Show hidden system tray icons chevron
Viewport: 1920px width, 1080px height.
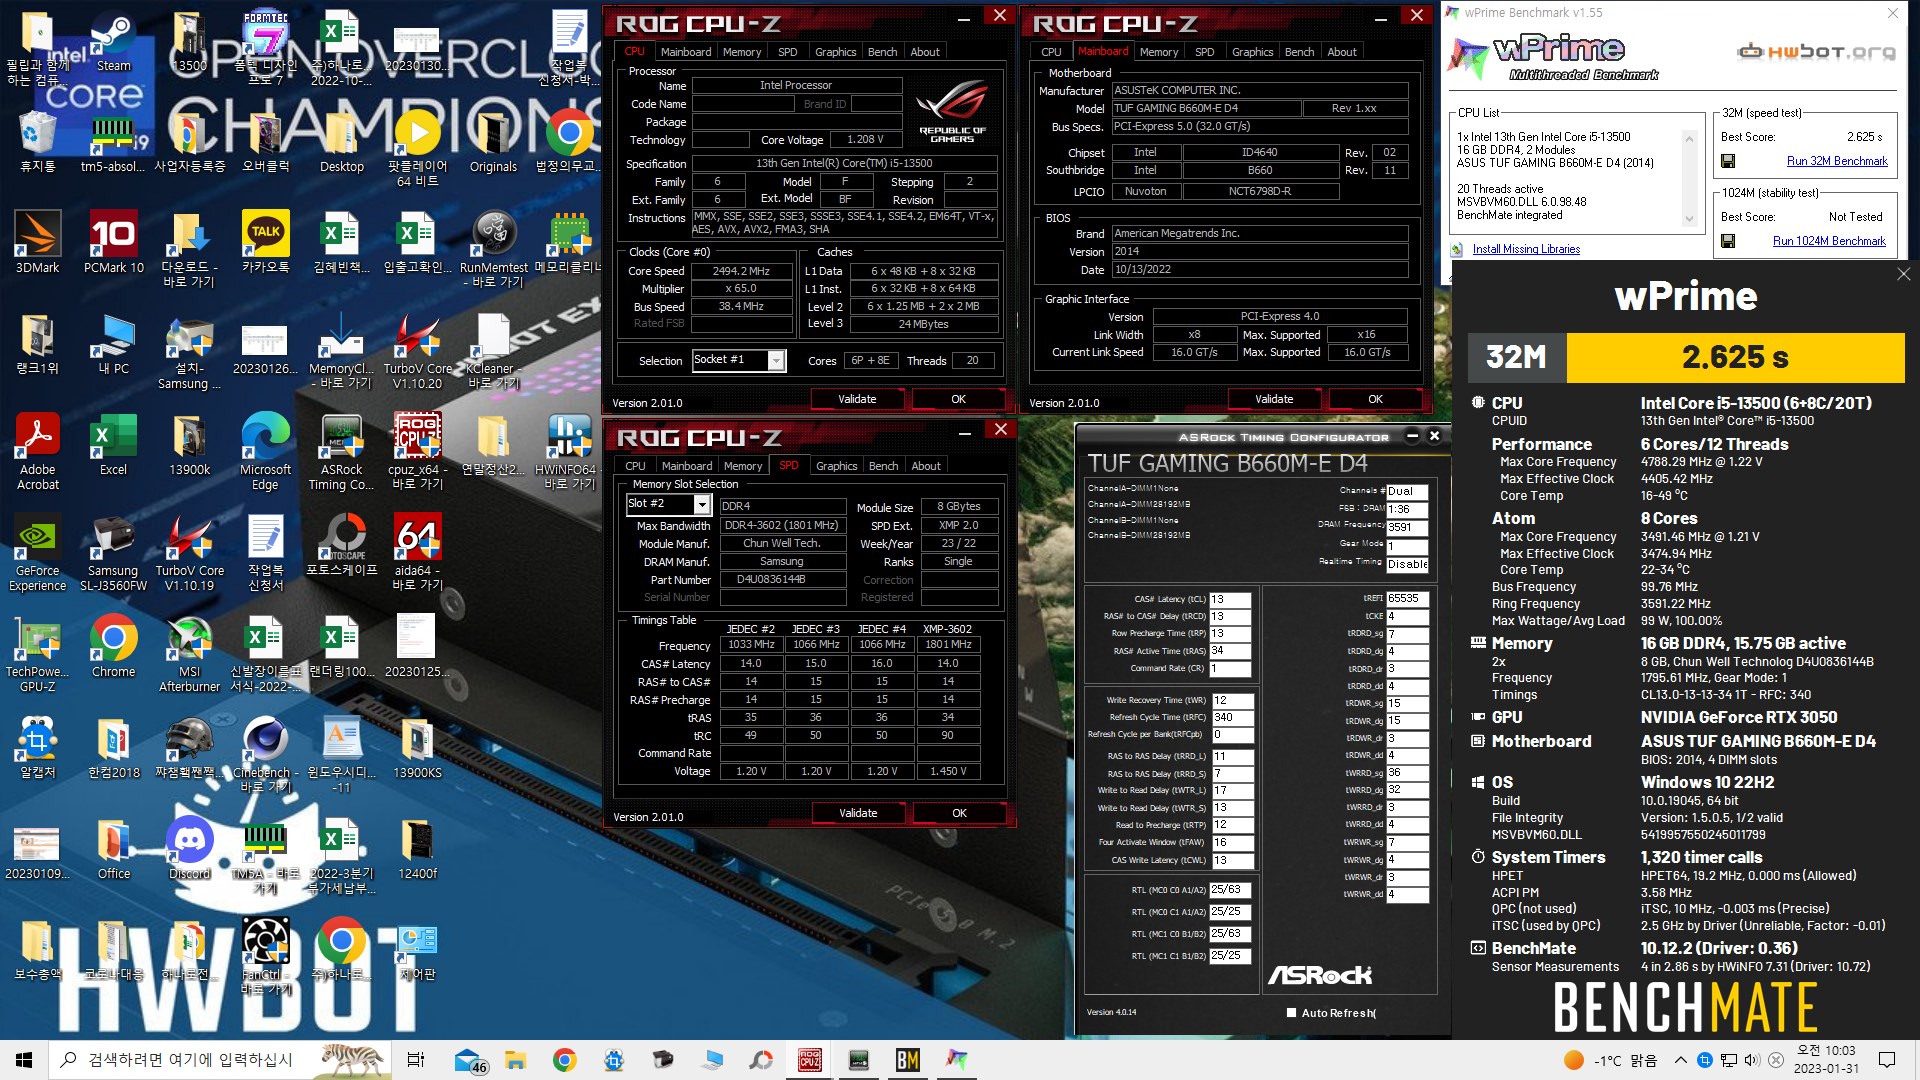point(1680,1060)
